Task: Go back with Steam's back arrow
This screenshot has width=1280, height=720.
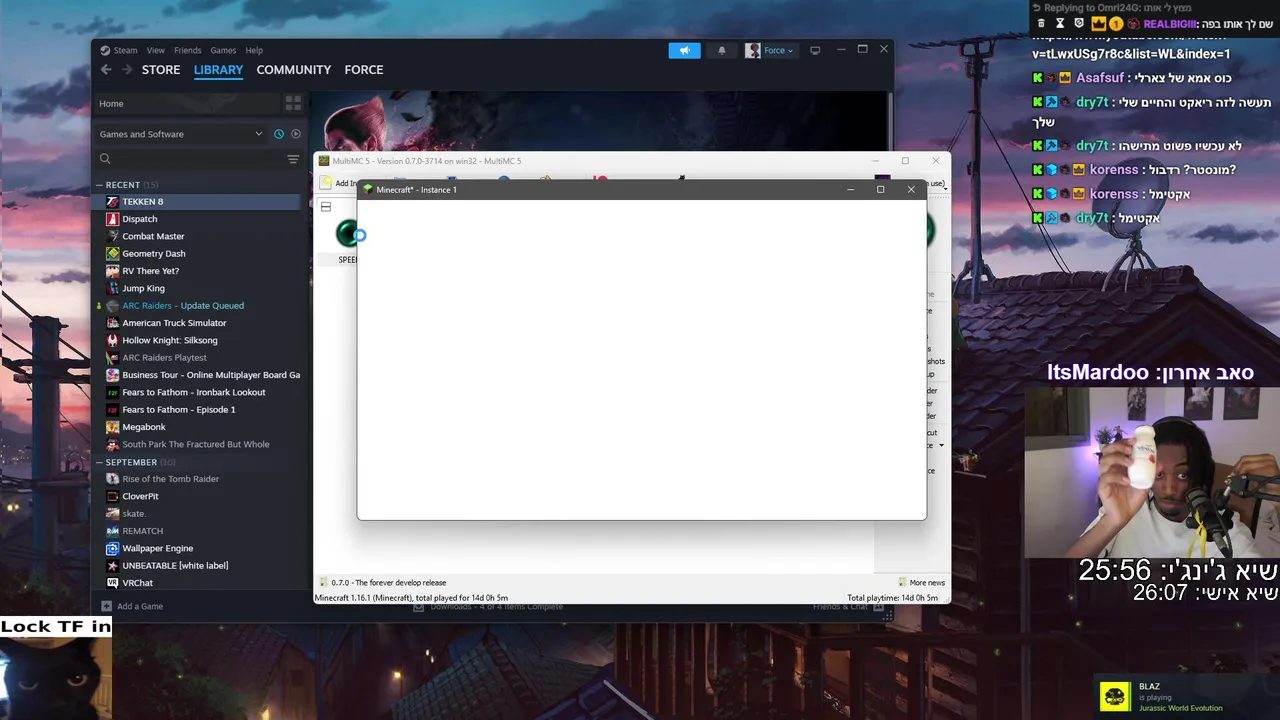Action: click(106, 70)
